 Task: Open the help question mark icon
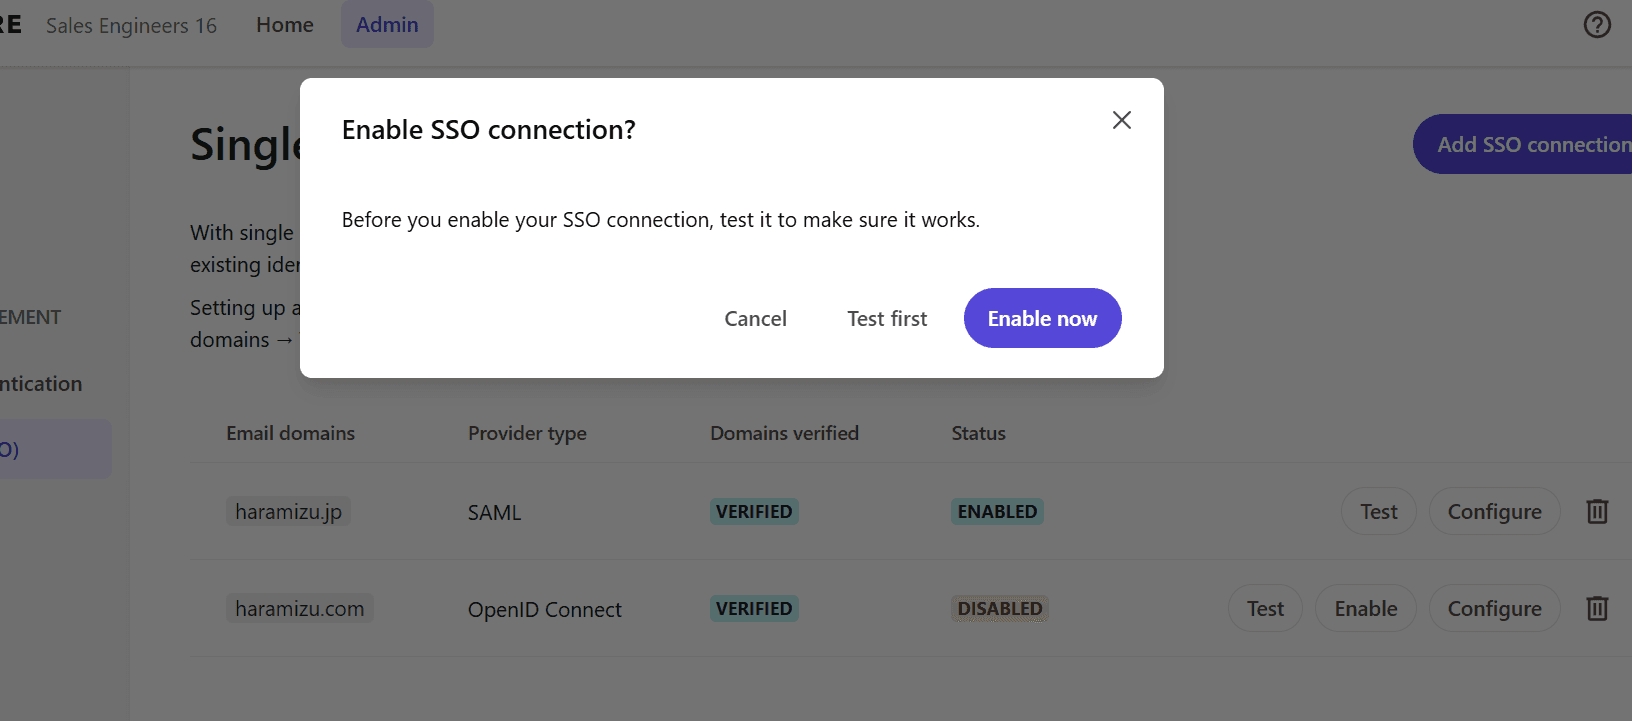1597,25
